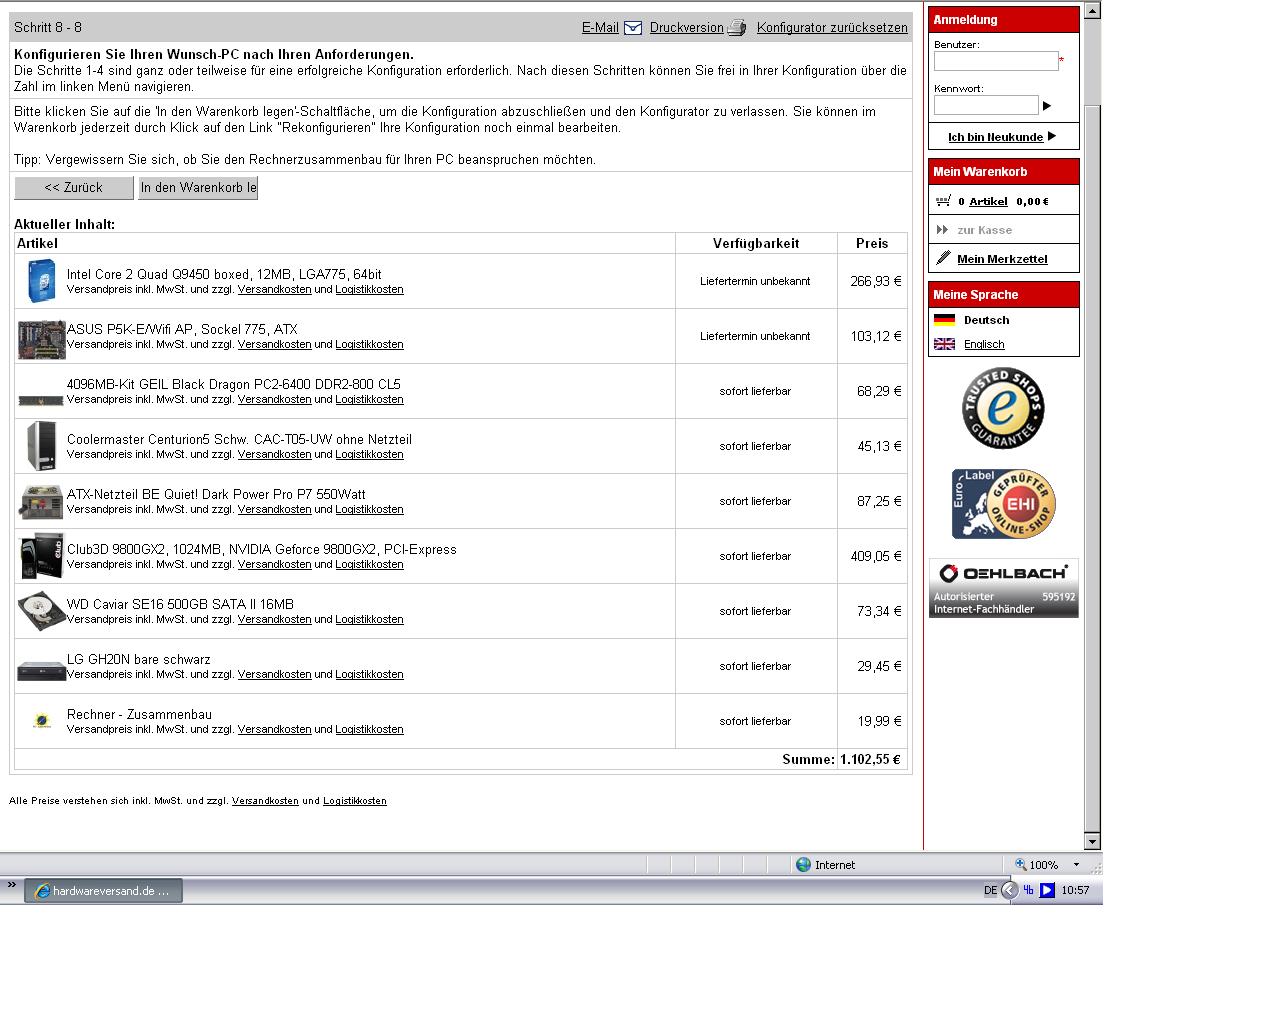Click the << Zurück button
The width and height of the screenshot is (1280, 1024).
click(73, 188)
